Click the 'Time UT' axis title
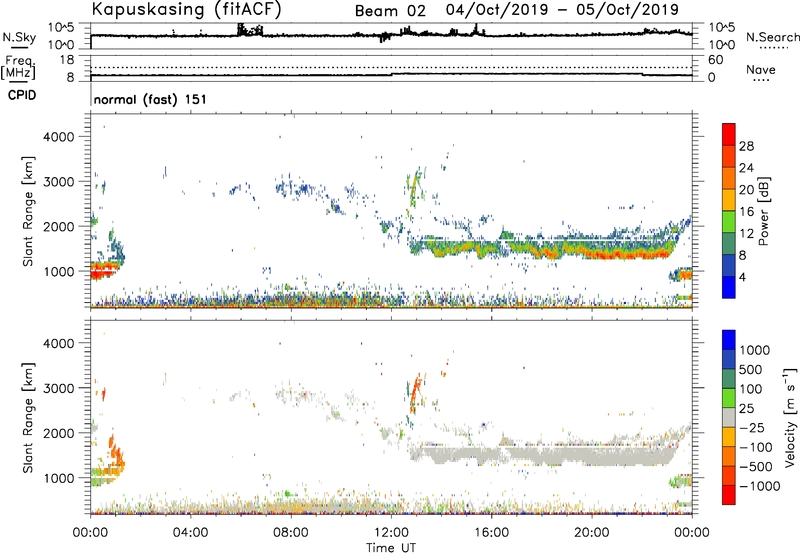The width and height of the screenshot is (800, 554). tap(391, 548)
